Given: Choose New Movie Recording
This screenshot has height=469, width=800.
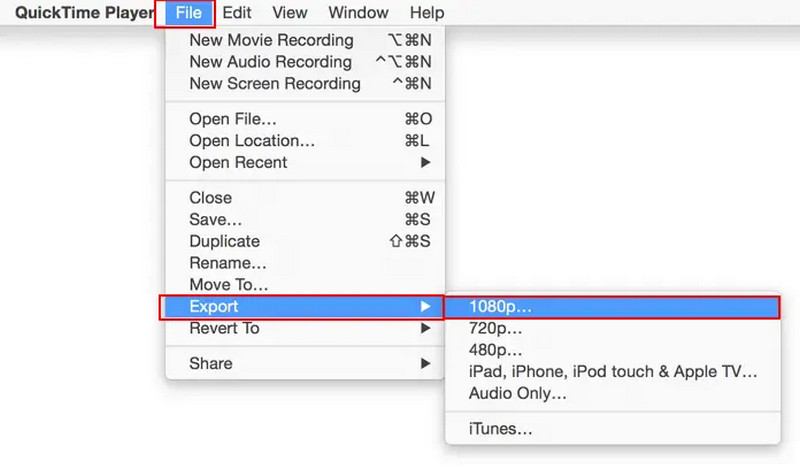Looking at the screenshot, I should pyautogui.click(x=271, y=40).
